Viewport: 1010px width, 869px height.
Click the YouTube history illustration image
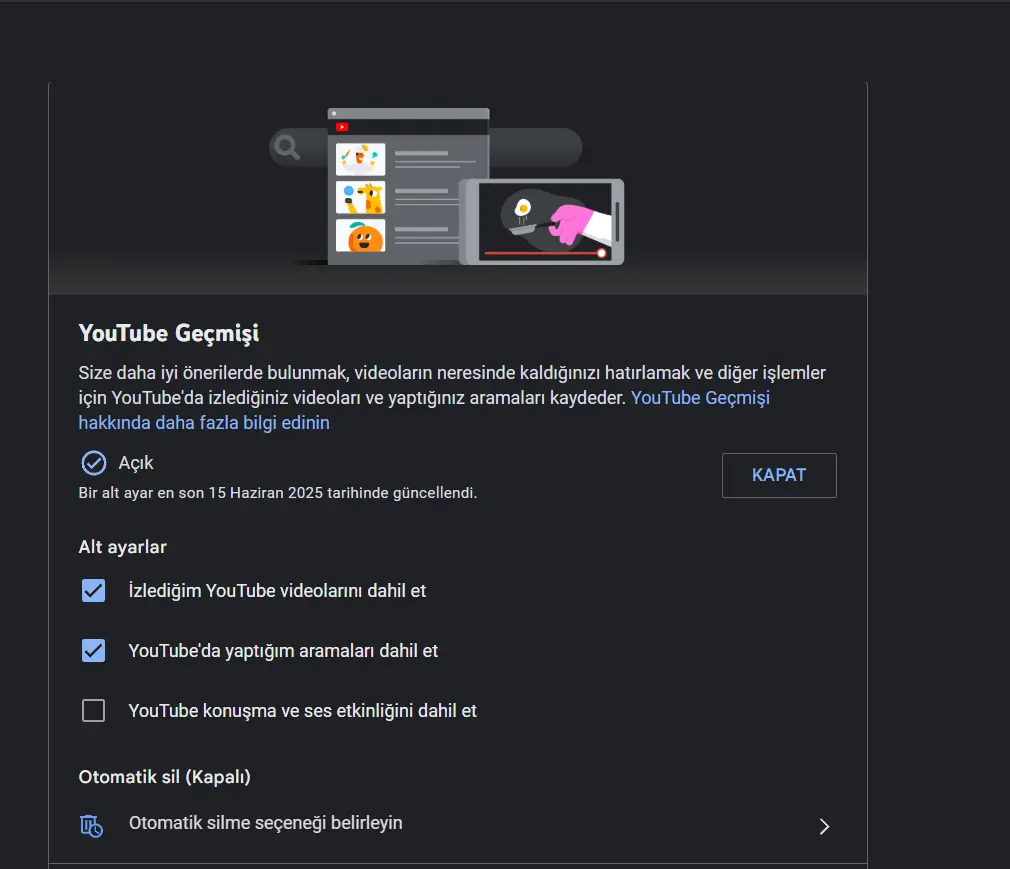(x=446, y=187)
